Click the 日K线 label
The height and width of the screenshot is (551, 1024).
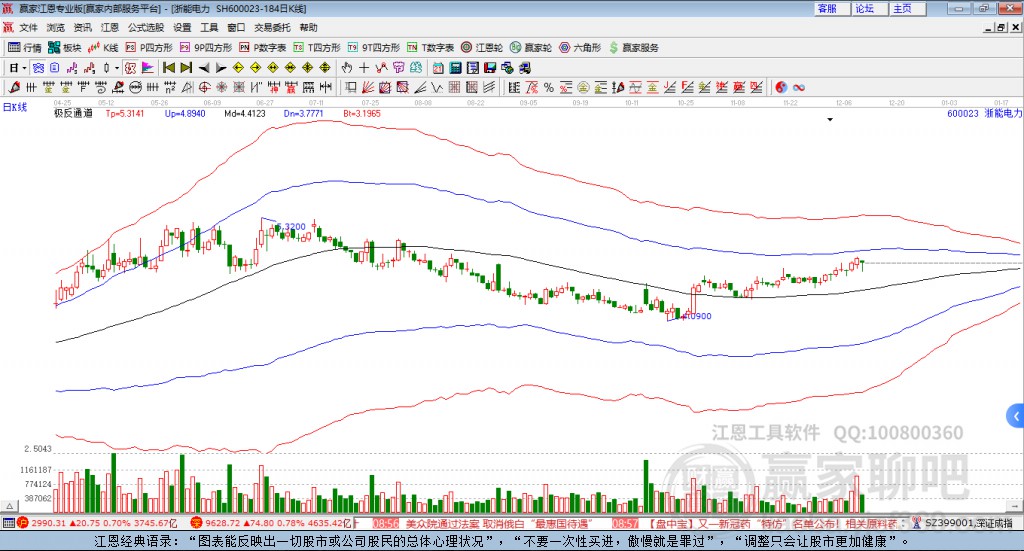pyautogui.click(x=15, y=107)
